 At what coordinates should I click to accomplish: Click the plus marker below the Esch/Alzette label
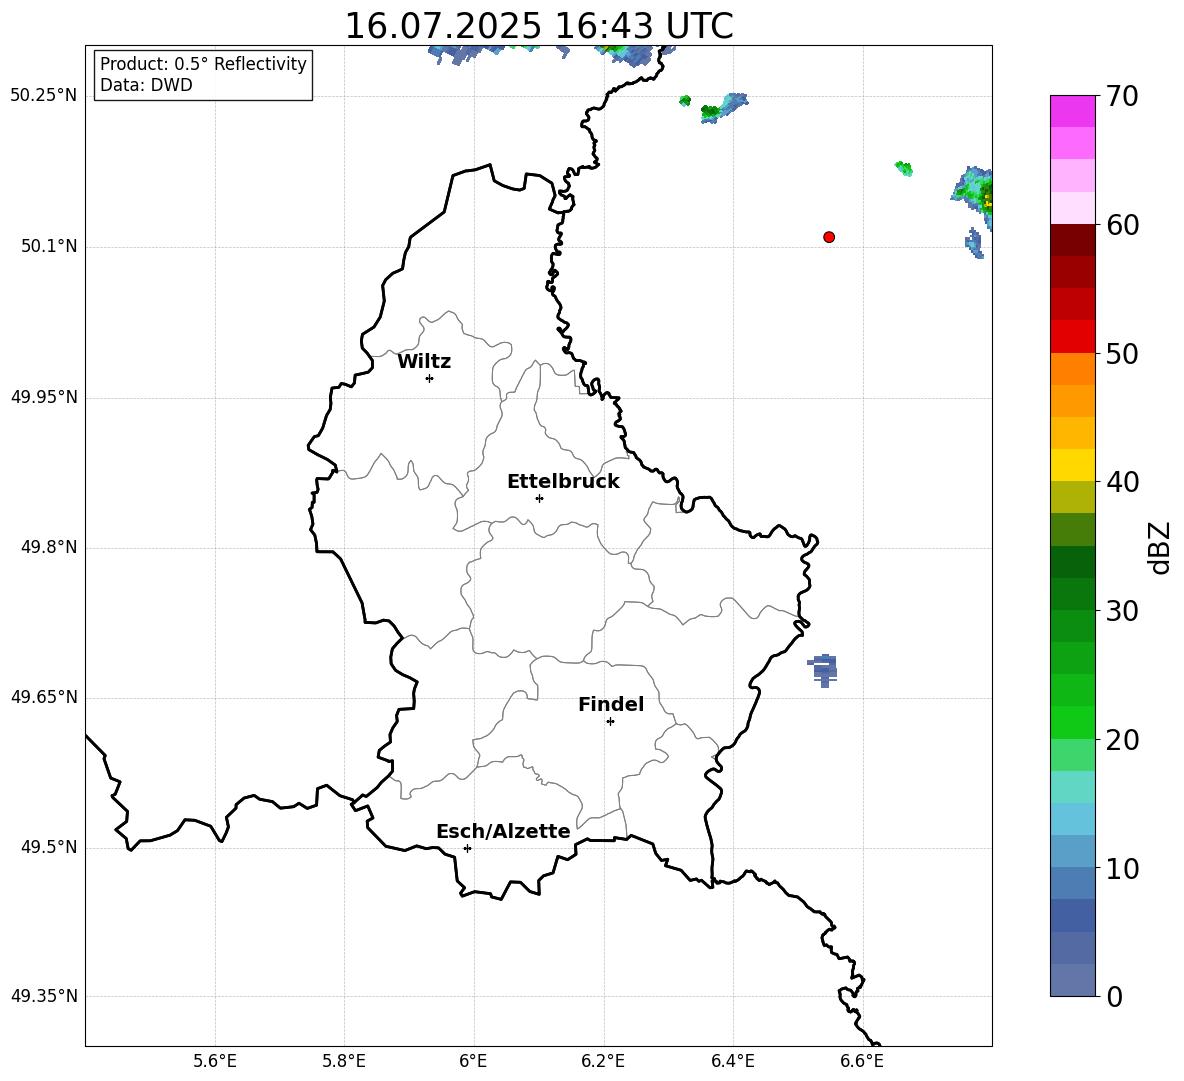467,848
